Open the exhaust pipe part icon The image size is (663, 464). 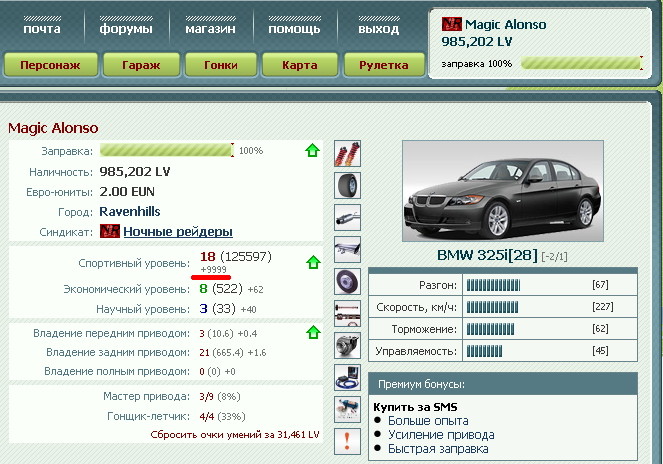[347, 217]
